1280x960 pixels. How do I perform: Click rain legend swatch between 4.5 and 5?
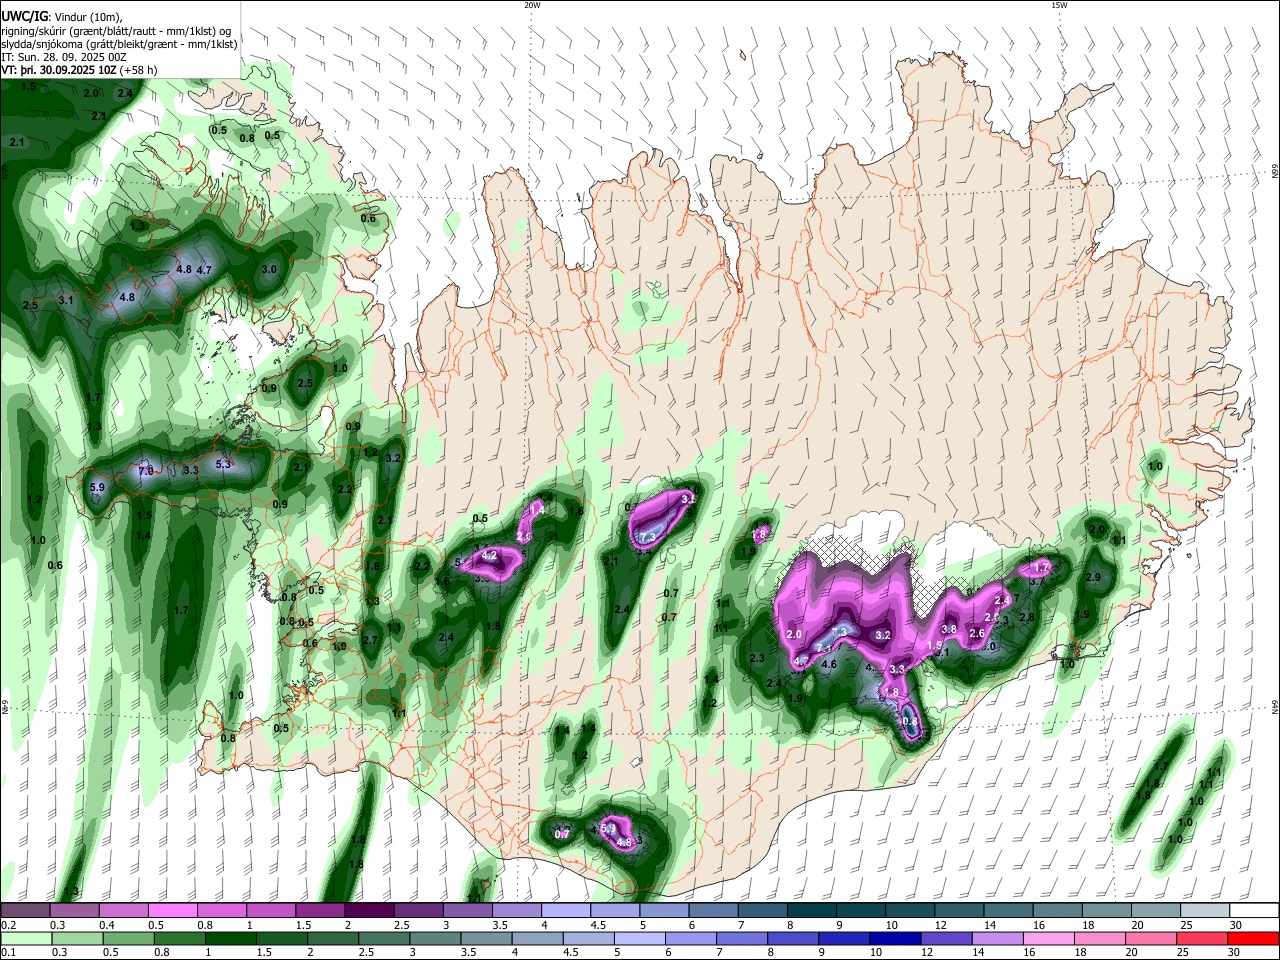point(589,938)
